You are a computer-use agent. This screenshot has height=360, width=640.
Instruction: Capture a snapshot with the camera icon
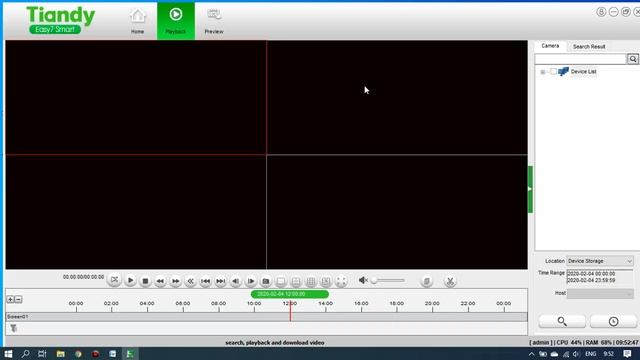coord(266,281)
